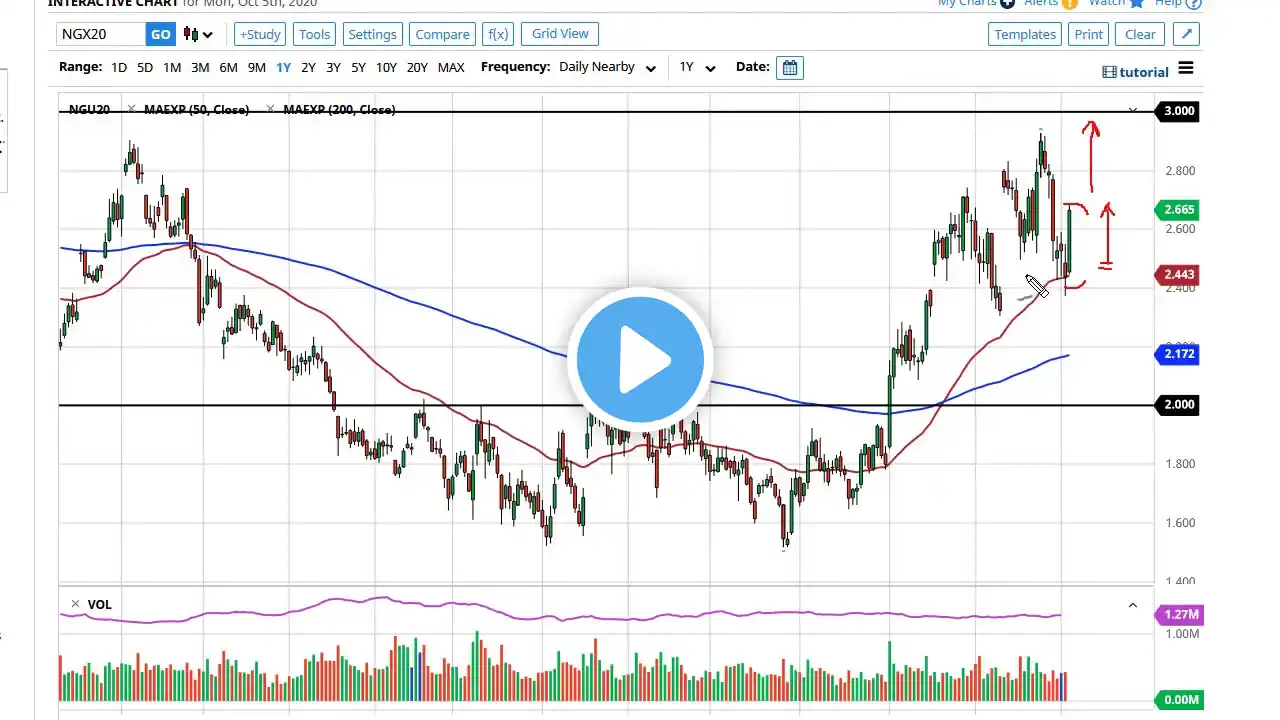1280x720 pixels.
Task: Click the blue 2.172 moving average tag
Action: (1176, 354)
